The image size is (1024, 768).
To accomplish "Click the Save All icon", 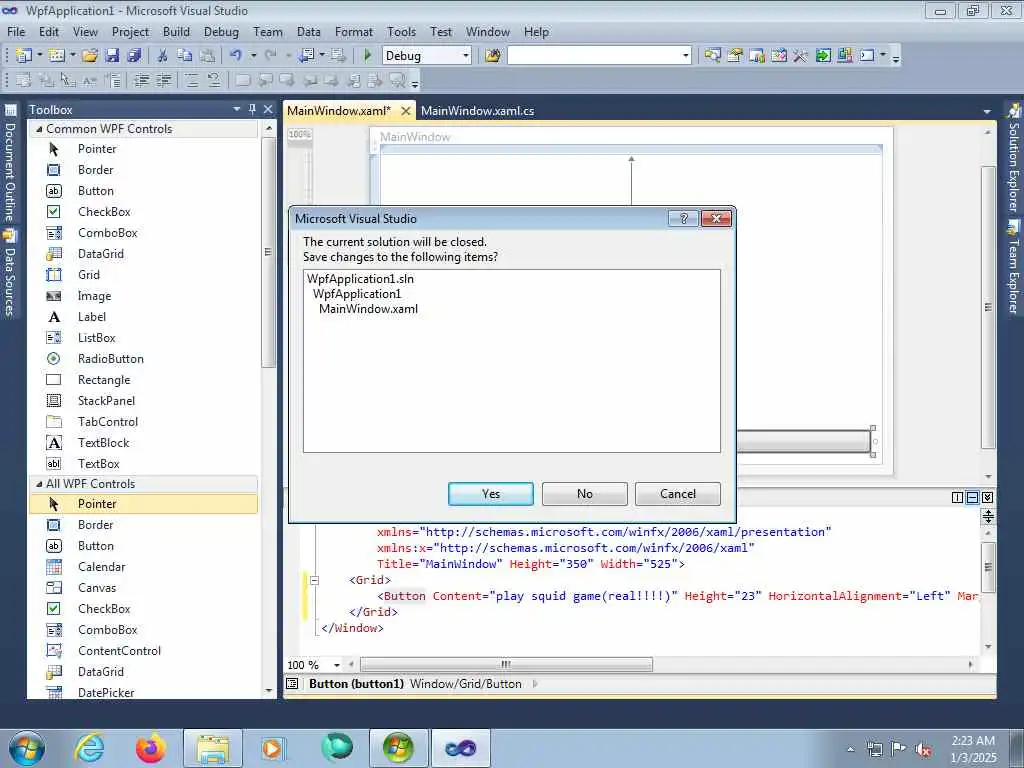I will point(135,56).
